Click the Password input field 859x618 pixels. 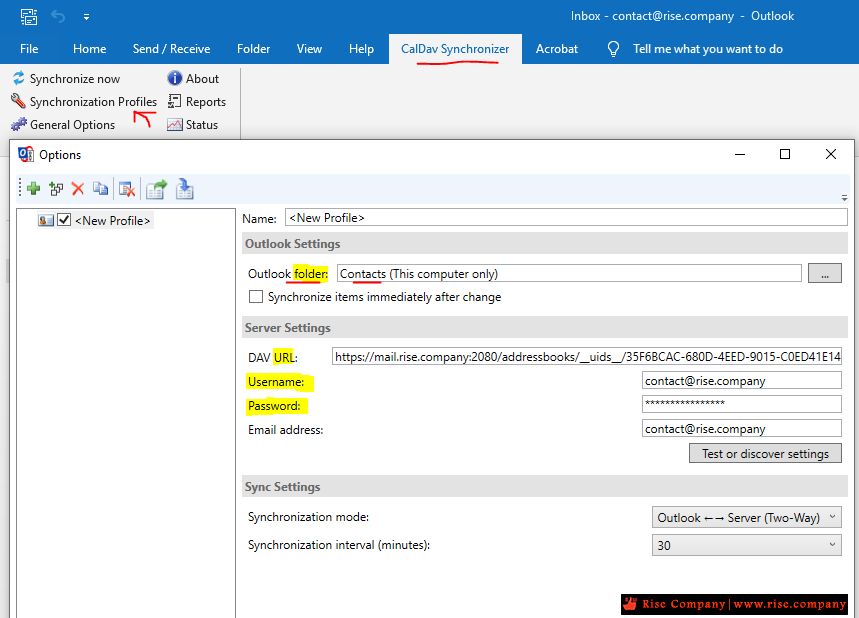pyautogui.click(x=741, y=404)
